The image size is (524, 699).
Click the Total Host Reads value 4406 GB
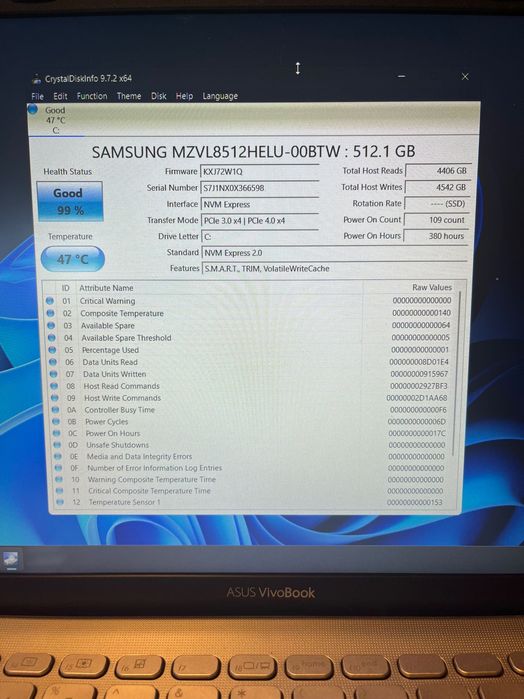click(437, 171)
